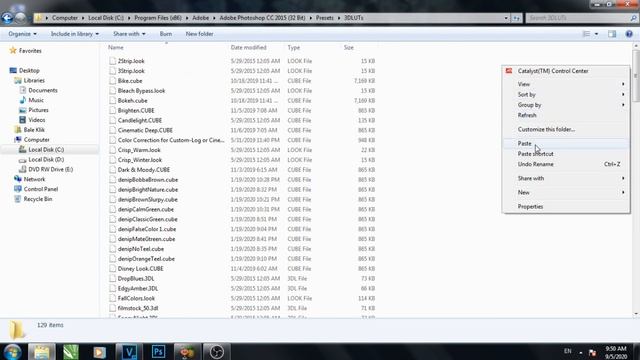Open Photoshop from the taskbar

click(x=158, y=351)
